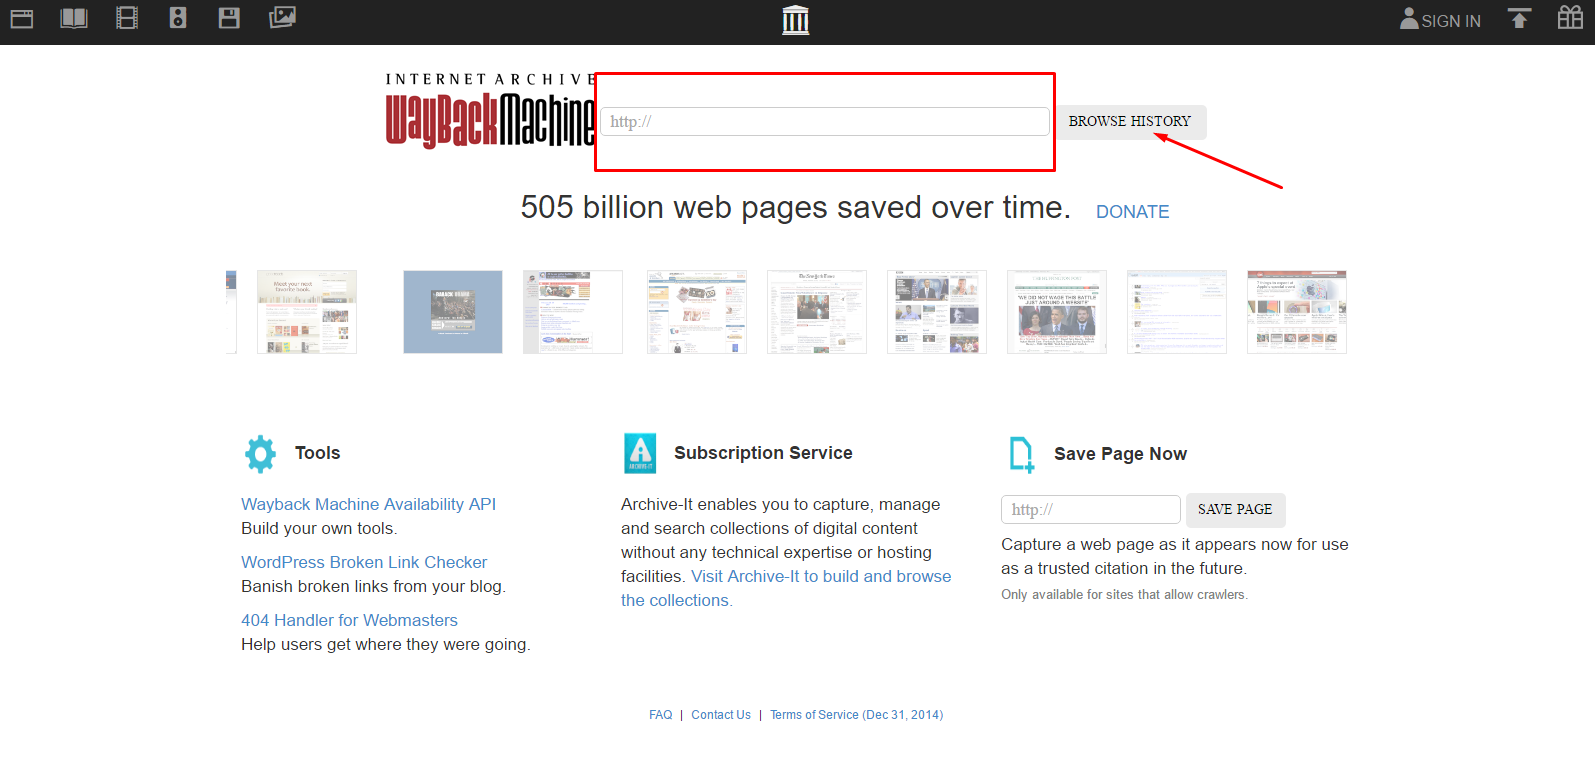Click the gift box donate icon

coord(1570,17)
